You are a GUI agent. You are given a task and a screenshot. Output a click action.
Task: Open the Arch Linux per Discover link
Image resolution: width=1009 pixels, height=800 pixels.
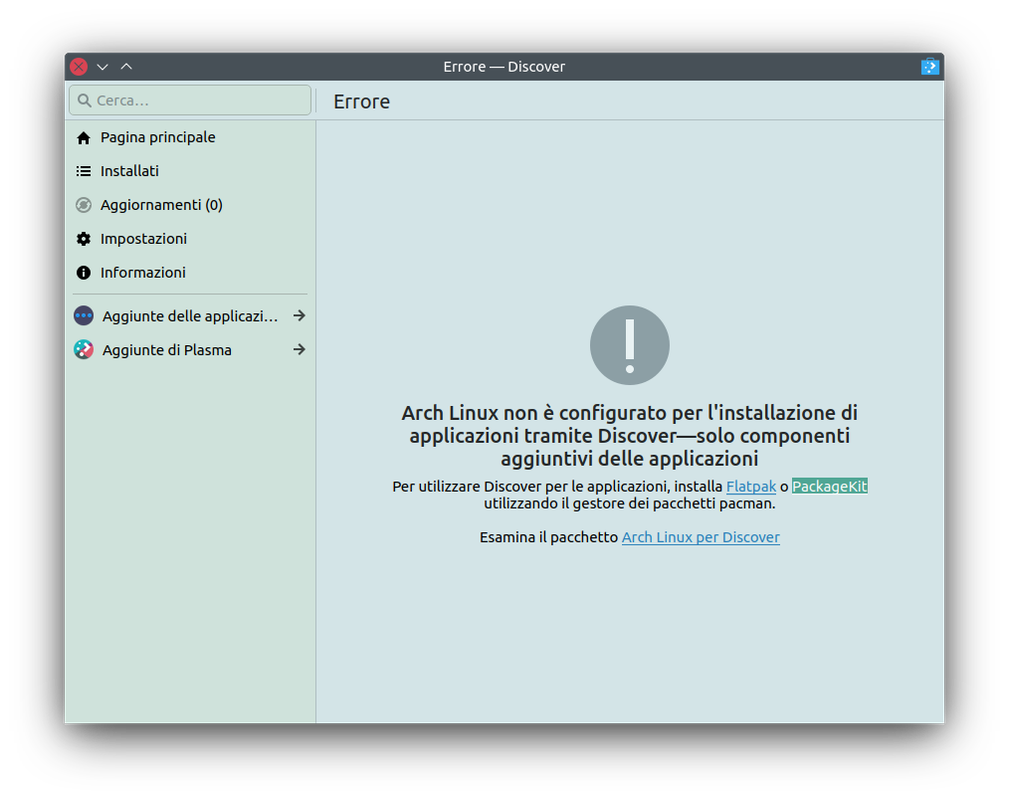coord(701,537)
